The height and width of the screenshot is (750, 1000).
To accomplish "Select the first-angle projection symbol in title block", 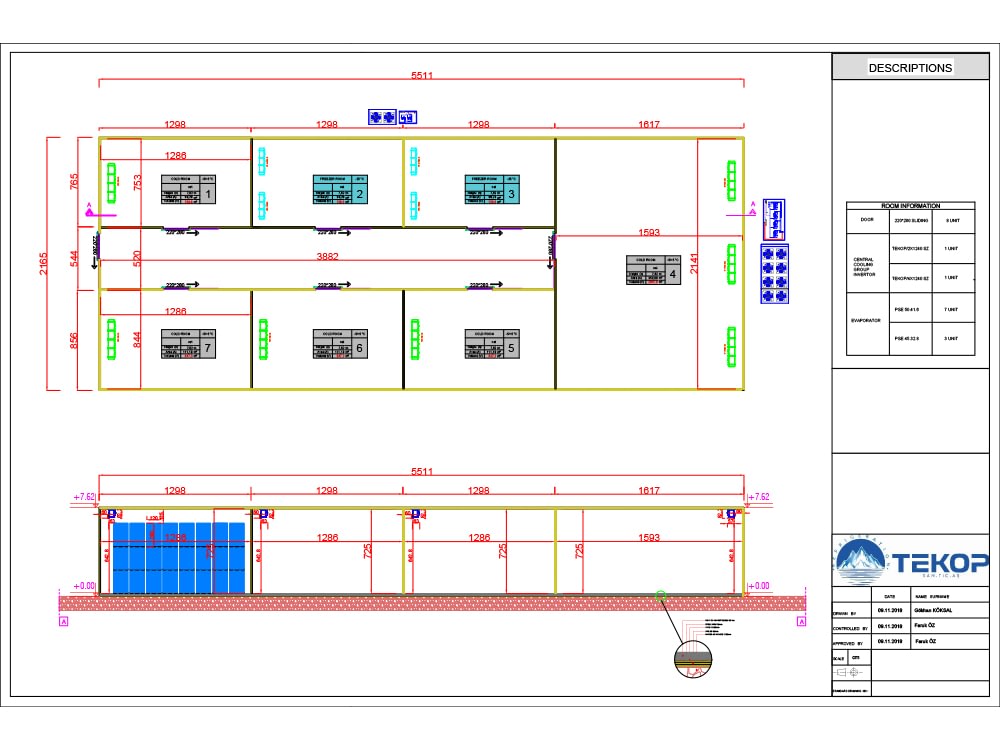I will (x=848, y=672).
